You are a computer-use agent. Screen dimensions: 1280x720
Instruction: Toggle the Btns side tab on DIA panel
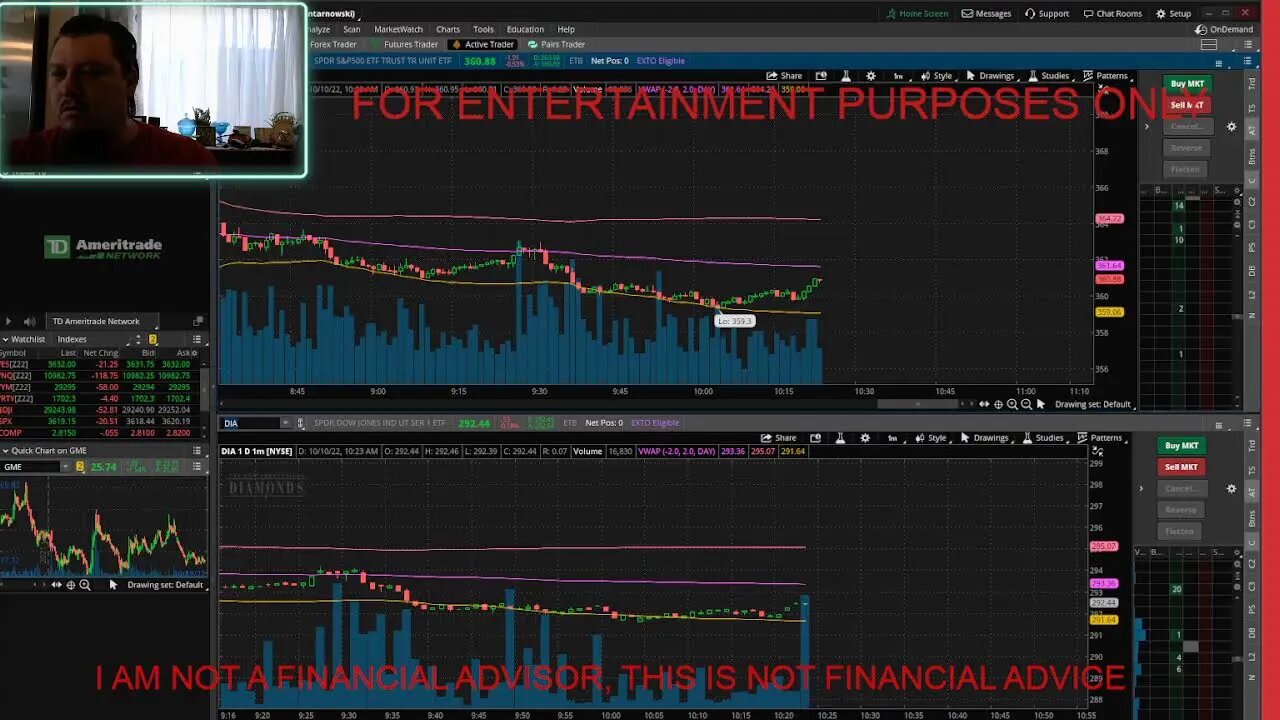pyautogui.click(x=1251, y=520)
